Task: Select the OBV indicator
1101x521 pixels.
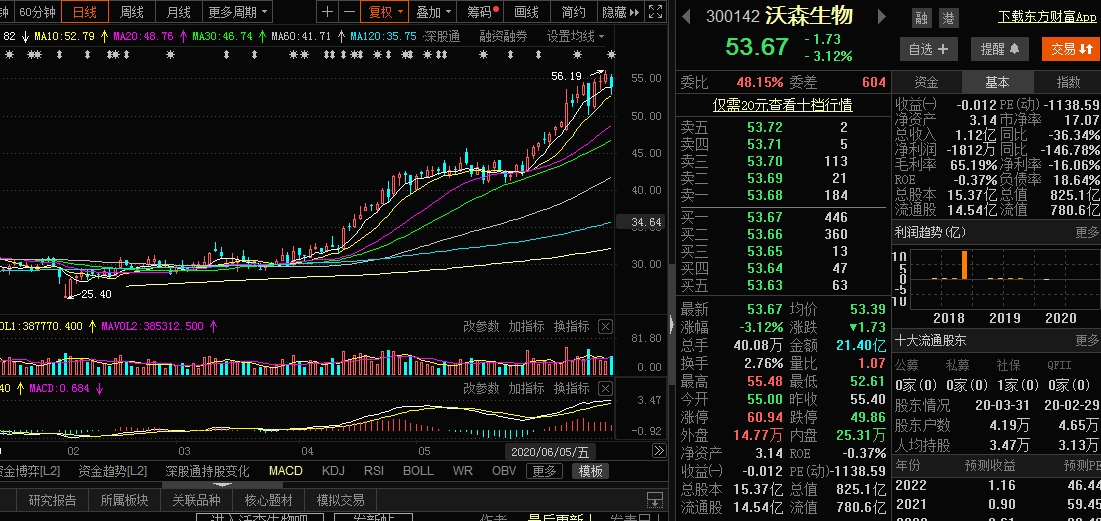Action: [504, 471]
